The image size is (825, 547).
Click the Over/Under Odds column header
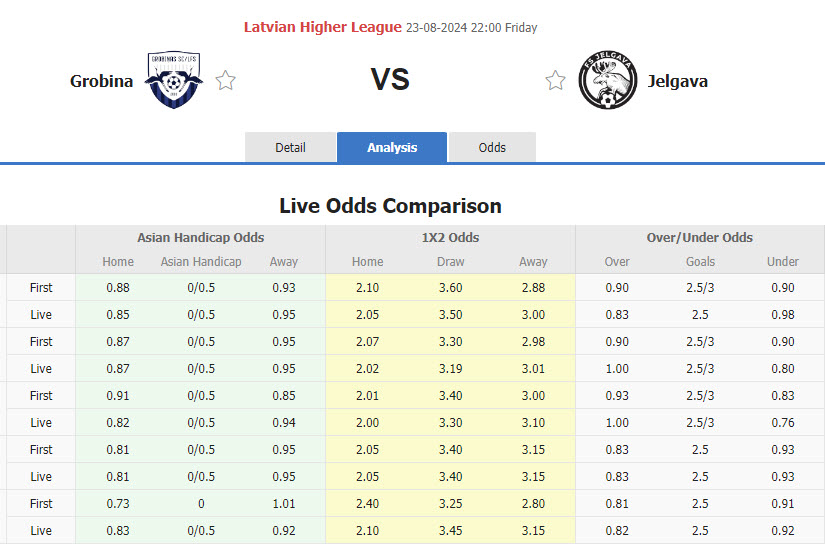[x=700, y=237]
